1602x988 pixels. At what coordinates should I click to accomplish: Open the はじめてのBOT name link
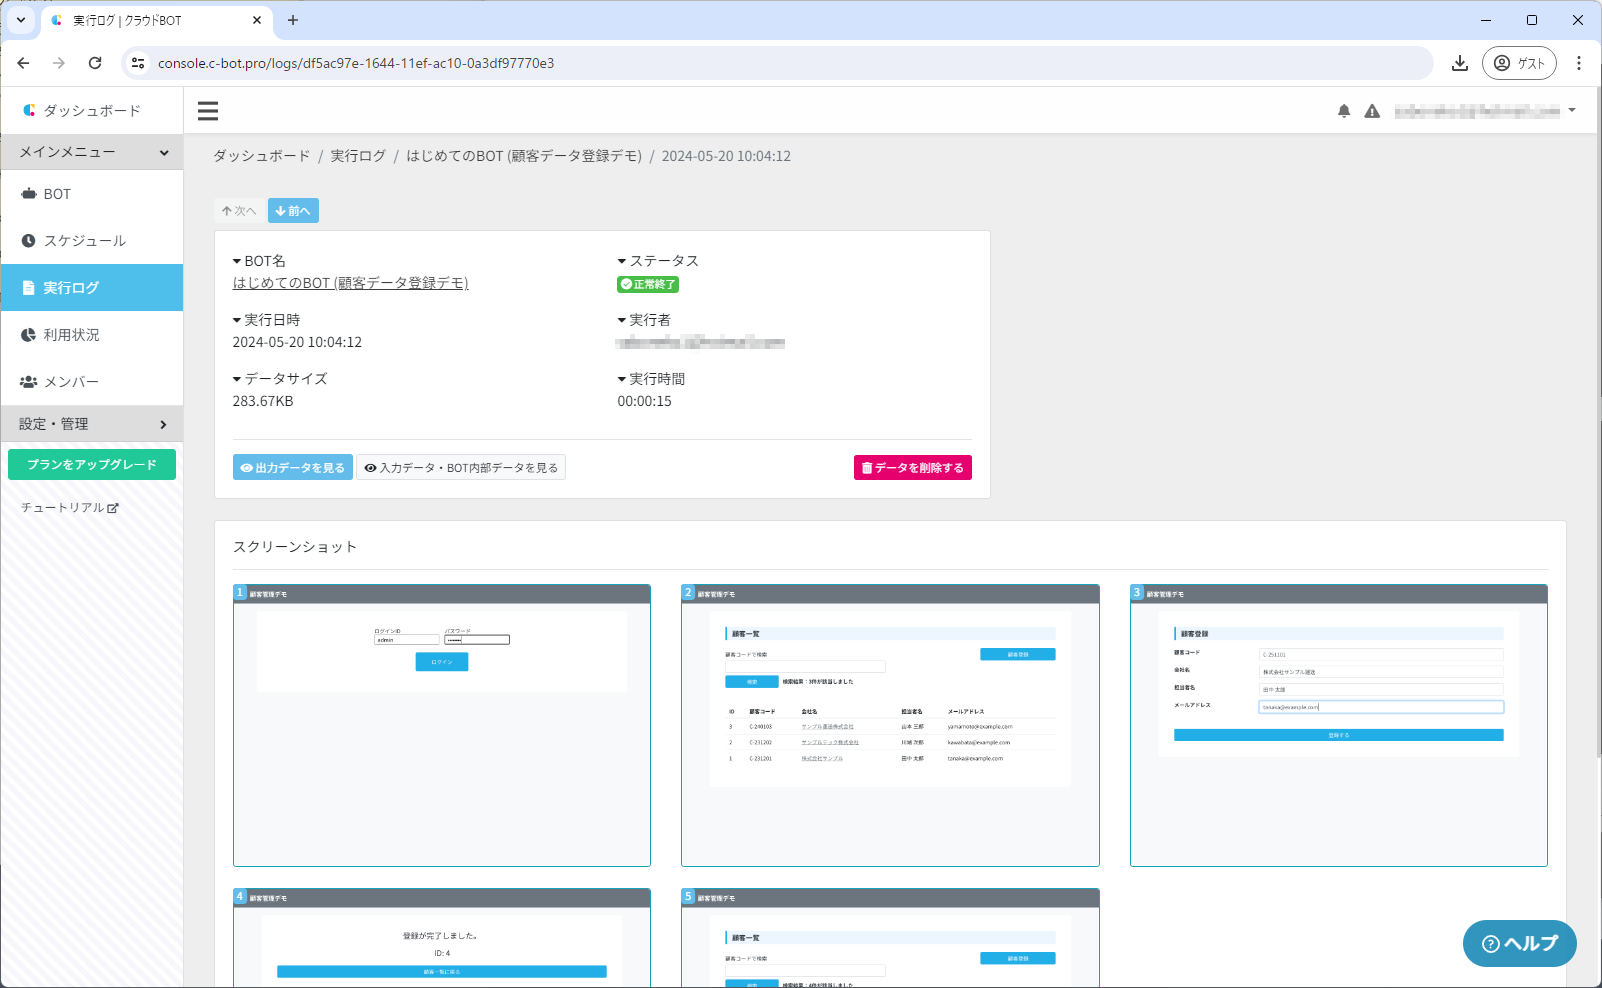coord(350,283)
